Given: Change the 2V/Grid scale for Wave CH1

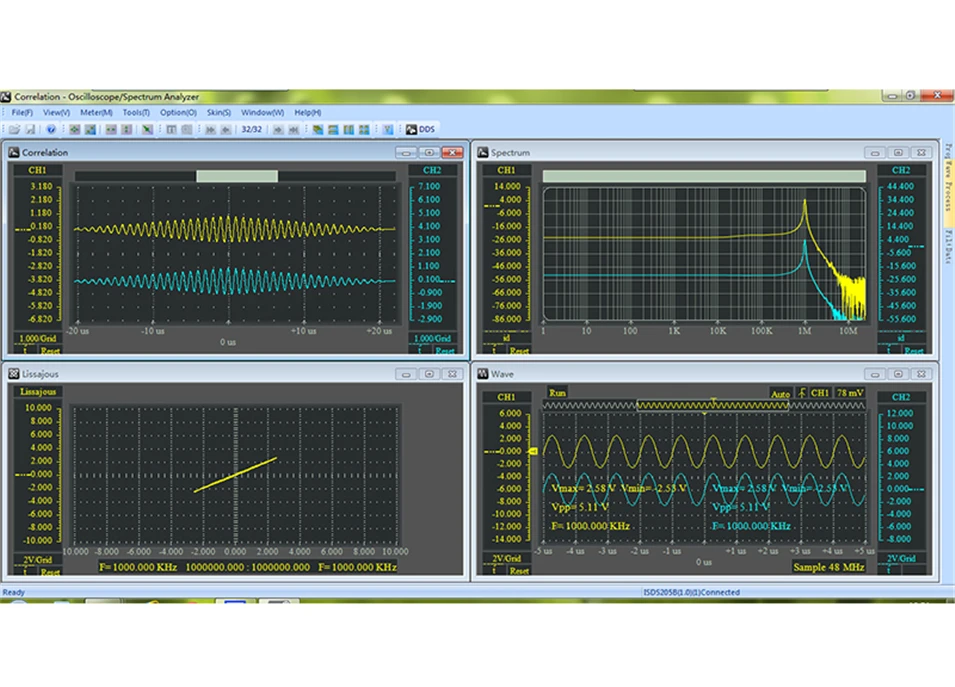Looking at the screenshot, I should tap(506, 559).
